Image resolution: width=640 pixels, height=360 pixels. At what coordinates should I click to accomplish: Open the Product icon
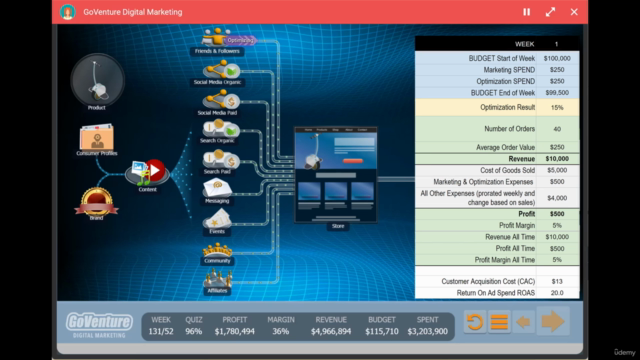point(97,80)
